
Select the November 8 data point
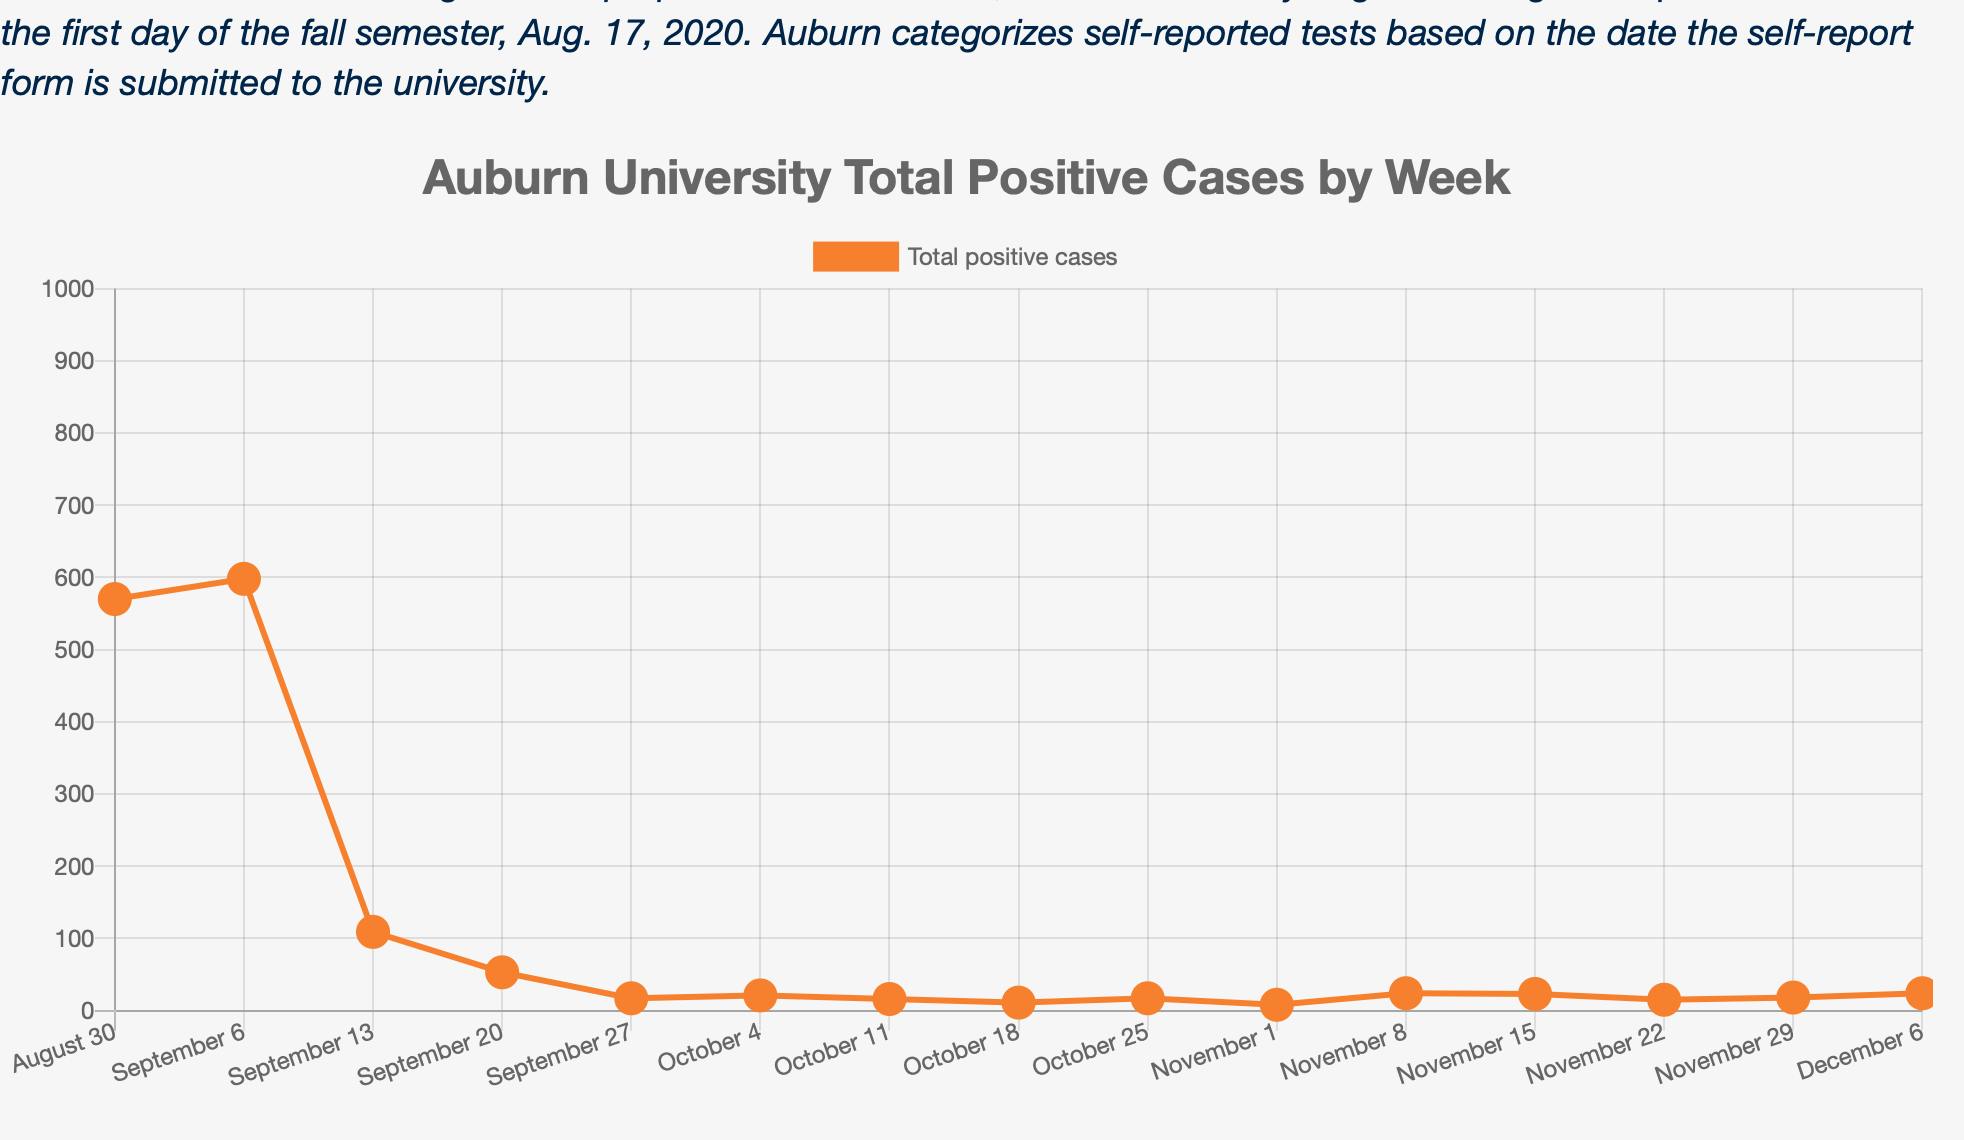[x=1405, y=993]
